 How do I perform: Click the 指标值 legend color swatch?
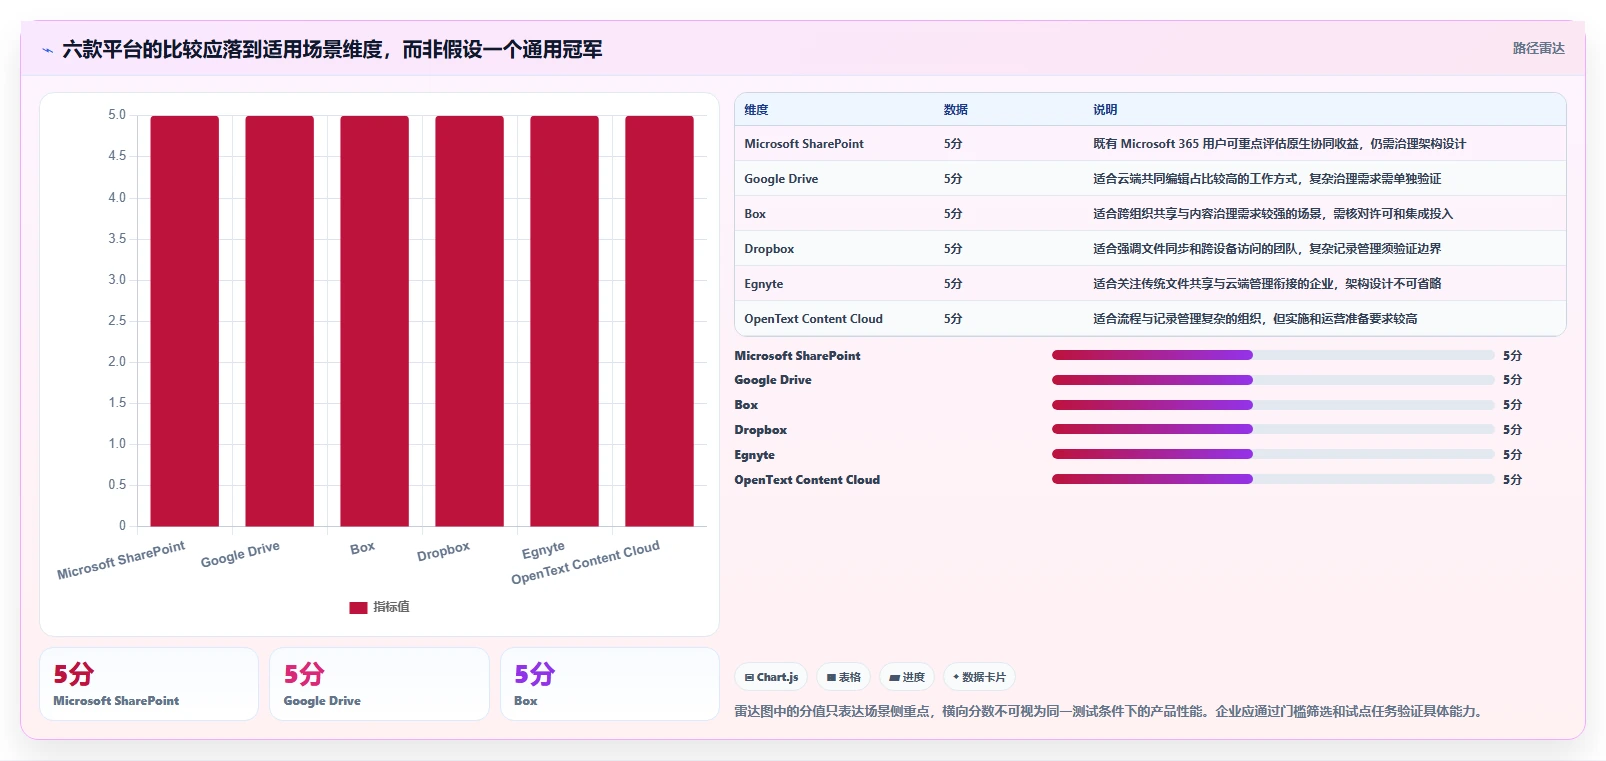click(x=358, y=607)
